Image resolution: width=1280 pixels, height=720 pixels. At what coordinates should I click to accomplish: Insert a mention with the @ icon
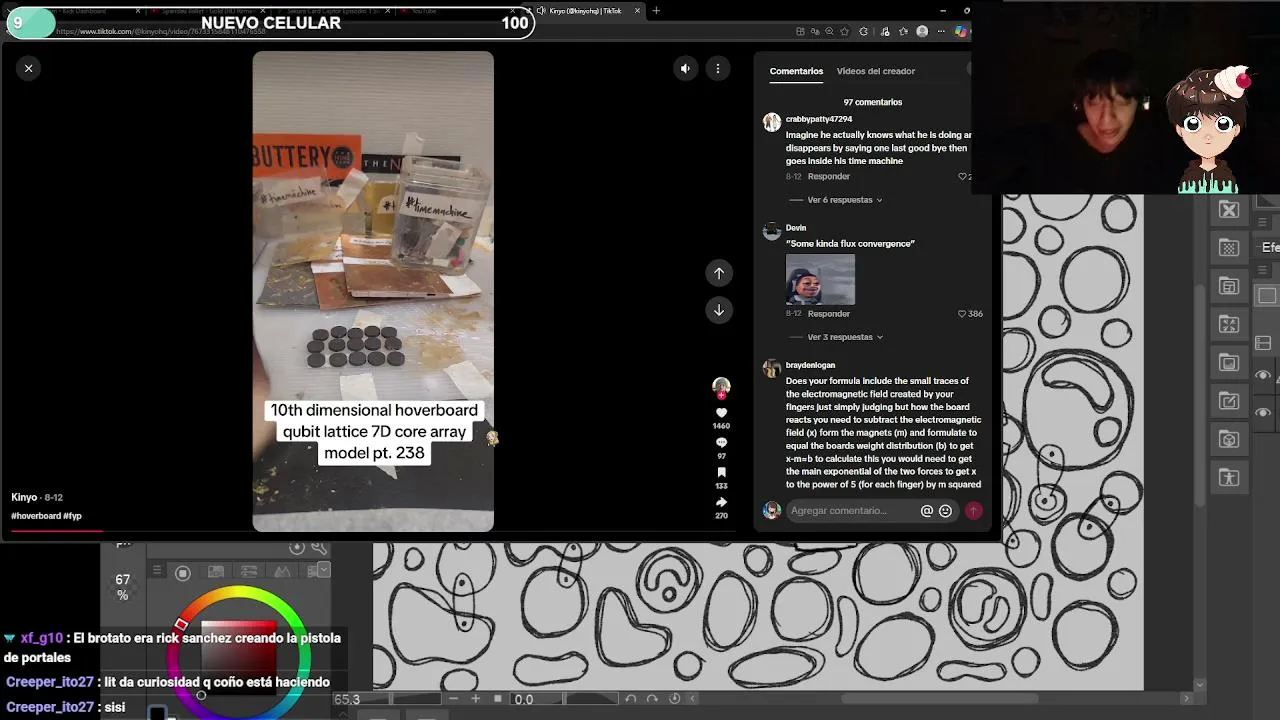(x=927, y=511)
